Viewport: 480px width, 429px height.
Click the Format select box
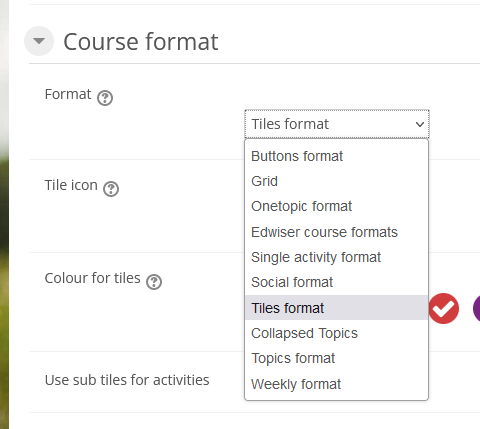point(337,124)
